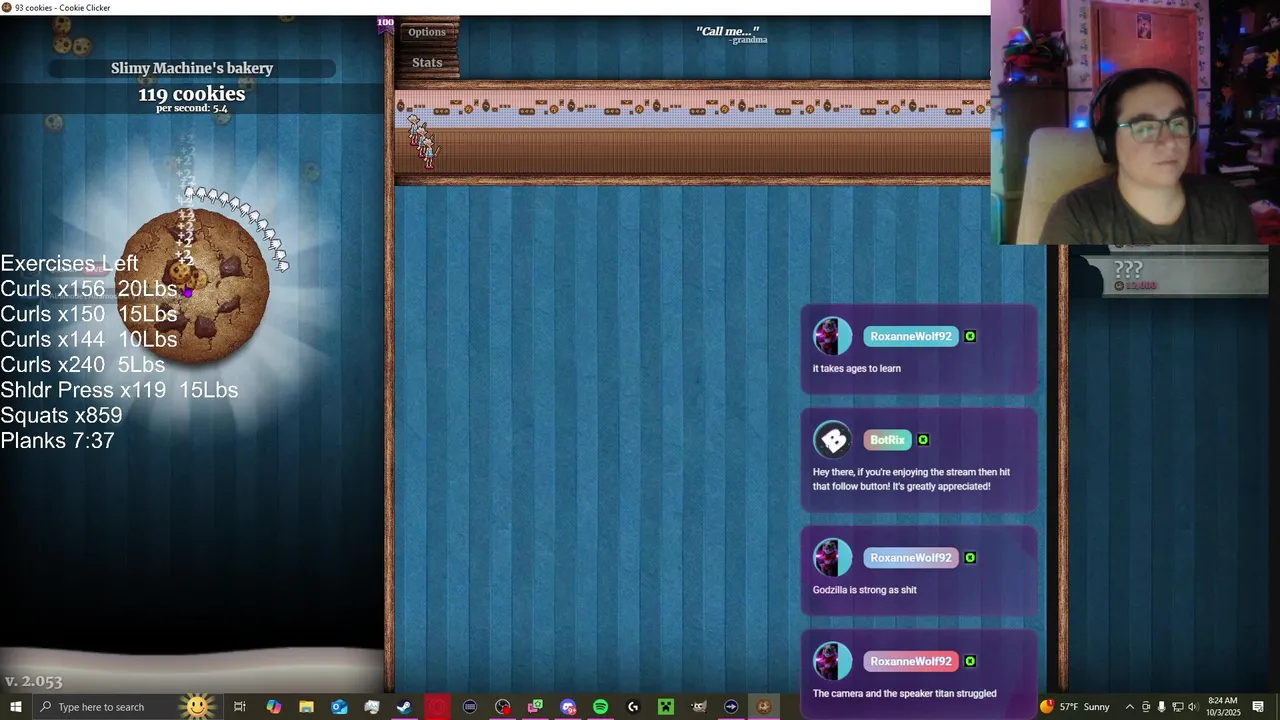Open the weather widget showing 57°F Sunny

1075,707
